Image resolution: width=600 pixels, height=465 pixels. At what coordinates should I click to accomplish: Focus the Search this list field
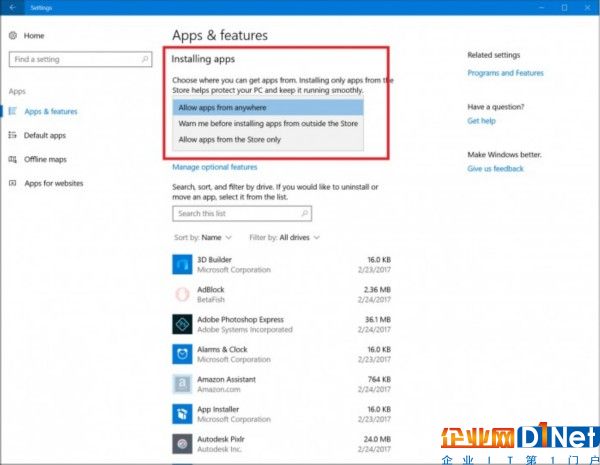point(242,214)
